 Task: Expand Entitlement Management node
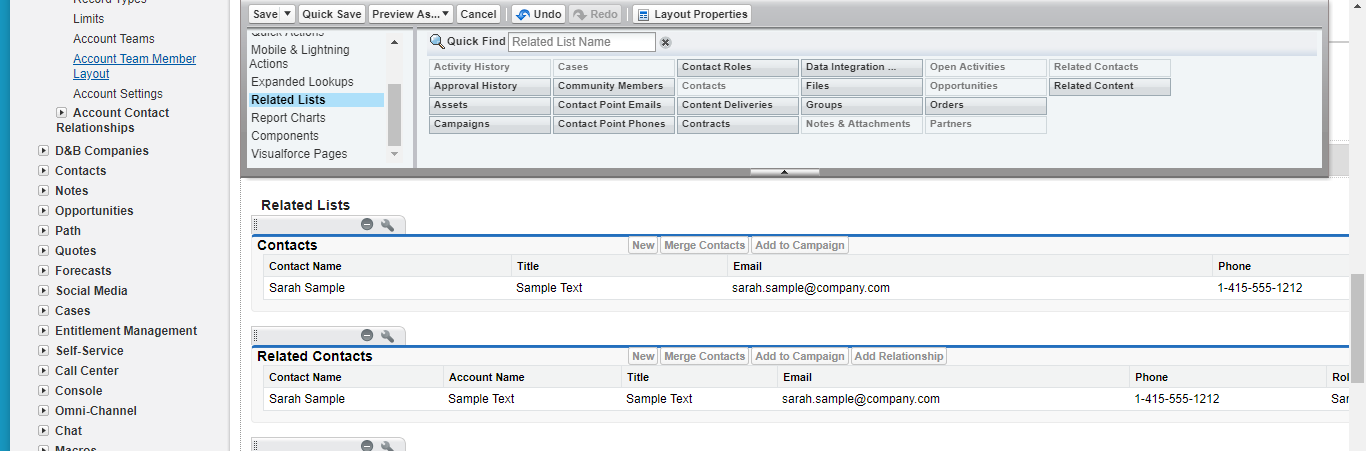point(43,331)
